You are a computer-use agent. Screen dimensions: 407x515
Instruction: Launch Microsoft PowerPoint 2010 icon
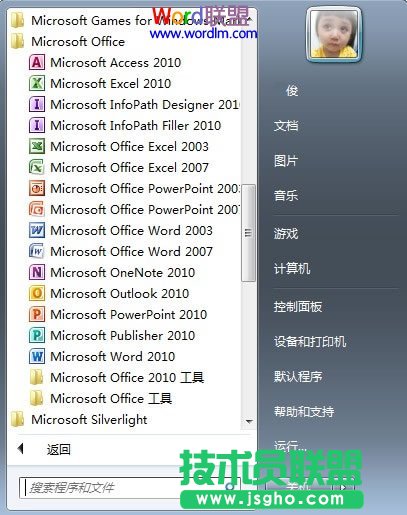click(37, 314)
